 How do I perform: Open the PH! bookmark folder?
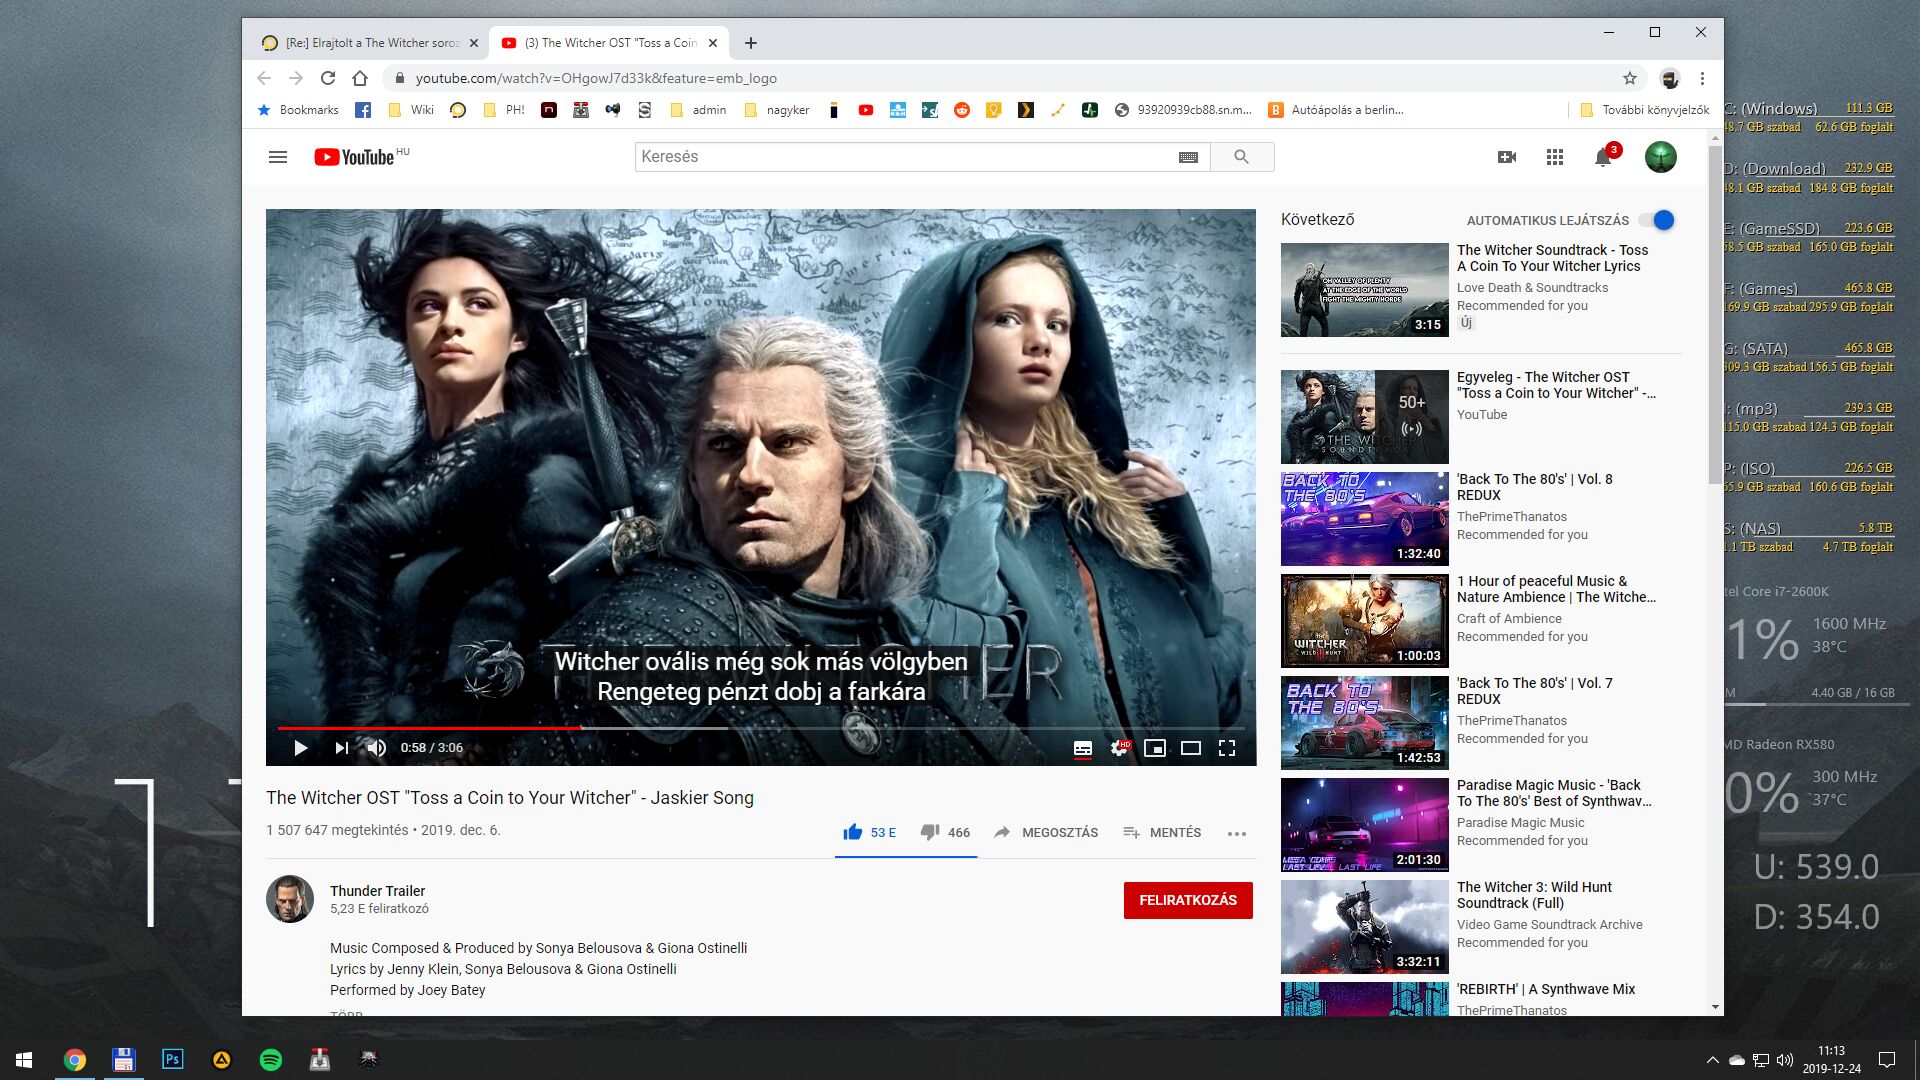[503, 110]
